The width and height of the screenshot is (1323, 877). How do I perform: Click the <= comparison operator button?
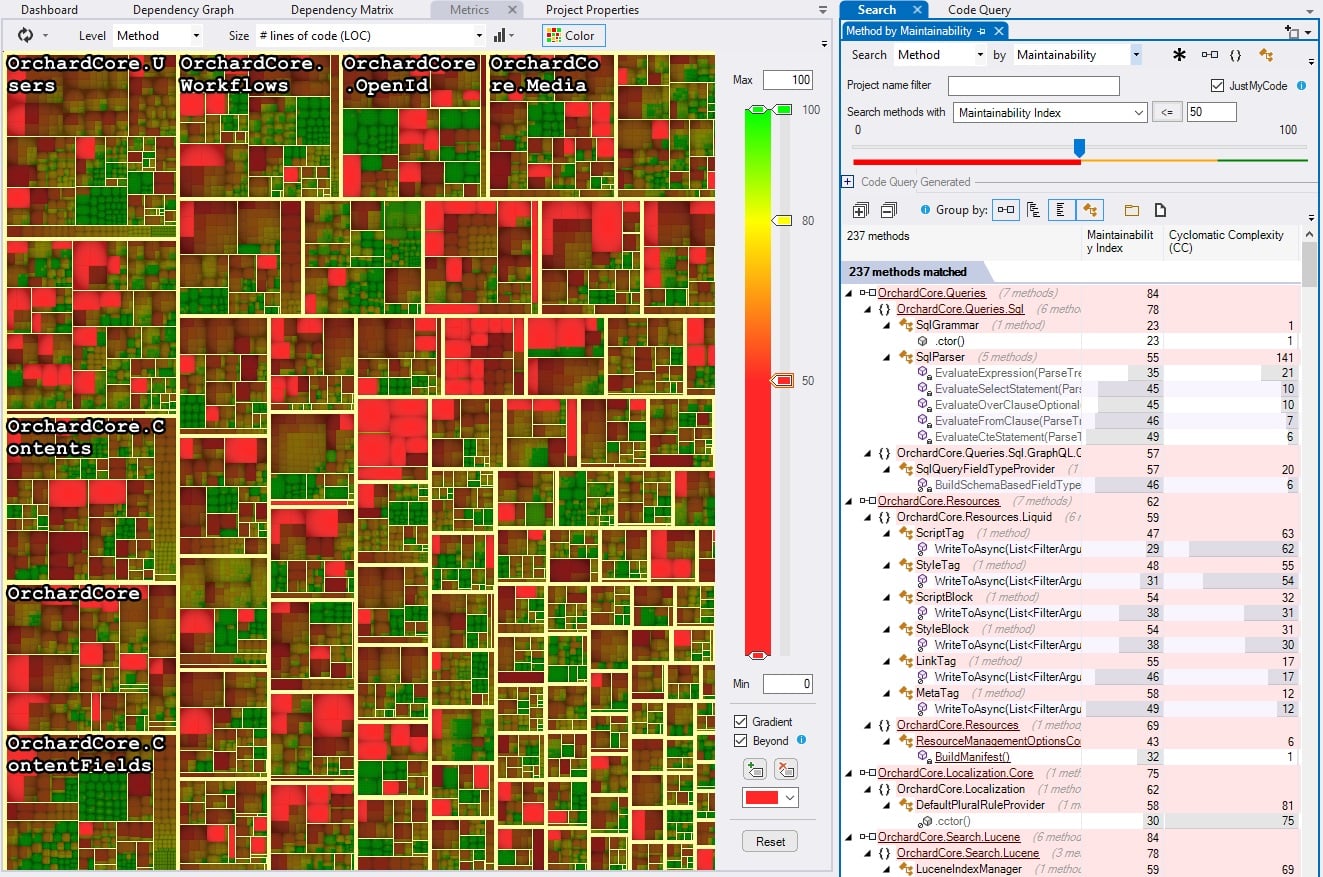click(x=1166, y=113)
